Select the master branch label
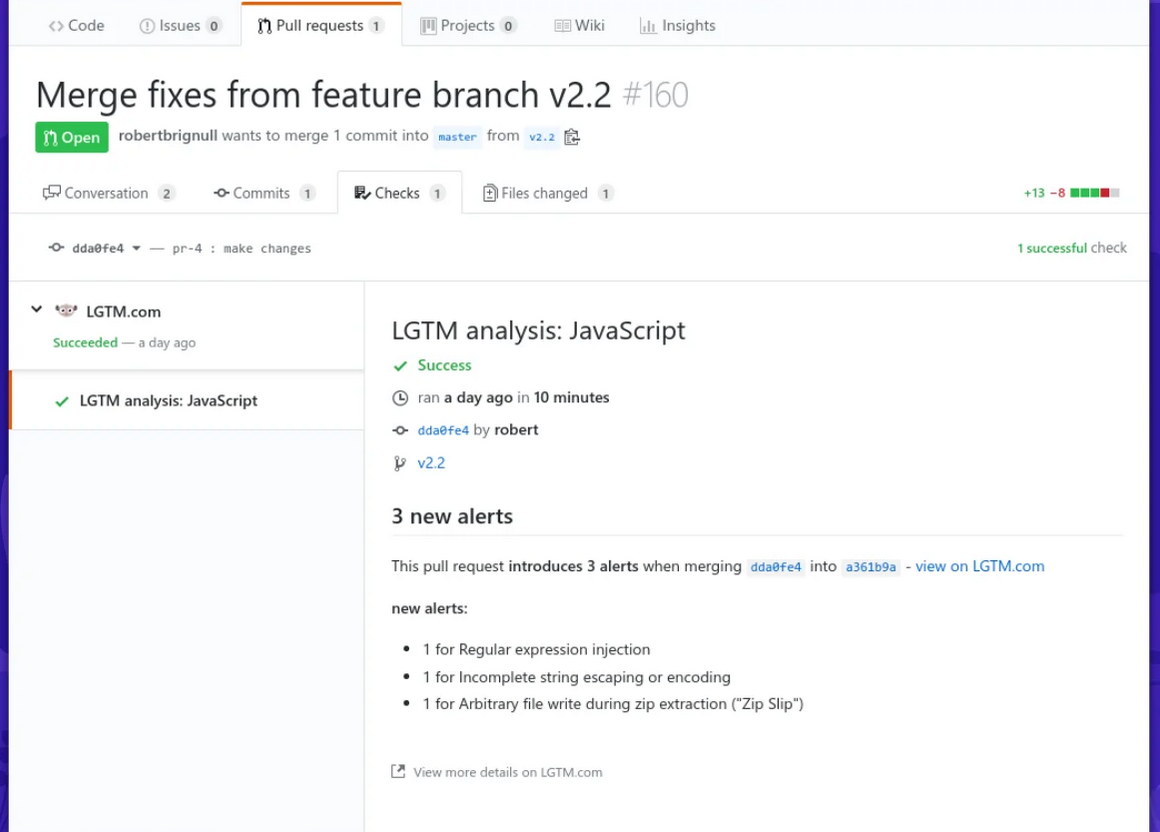 457,137
